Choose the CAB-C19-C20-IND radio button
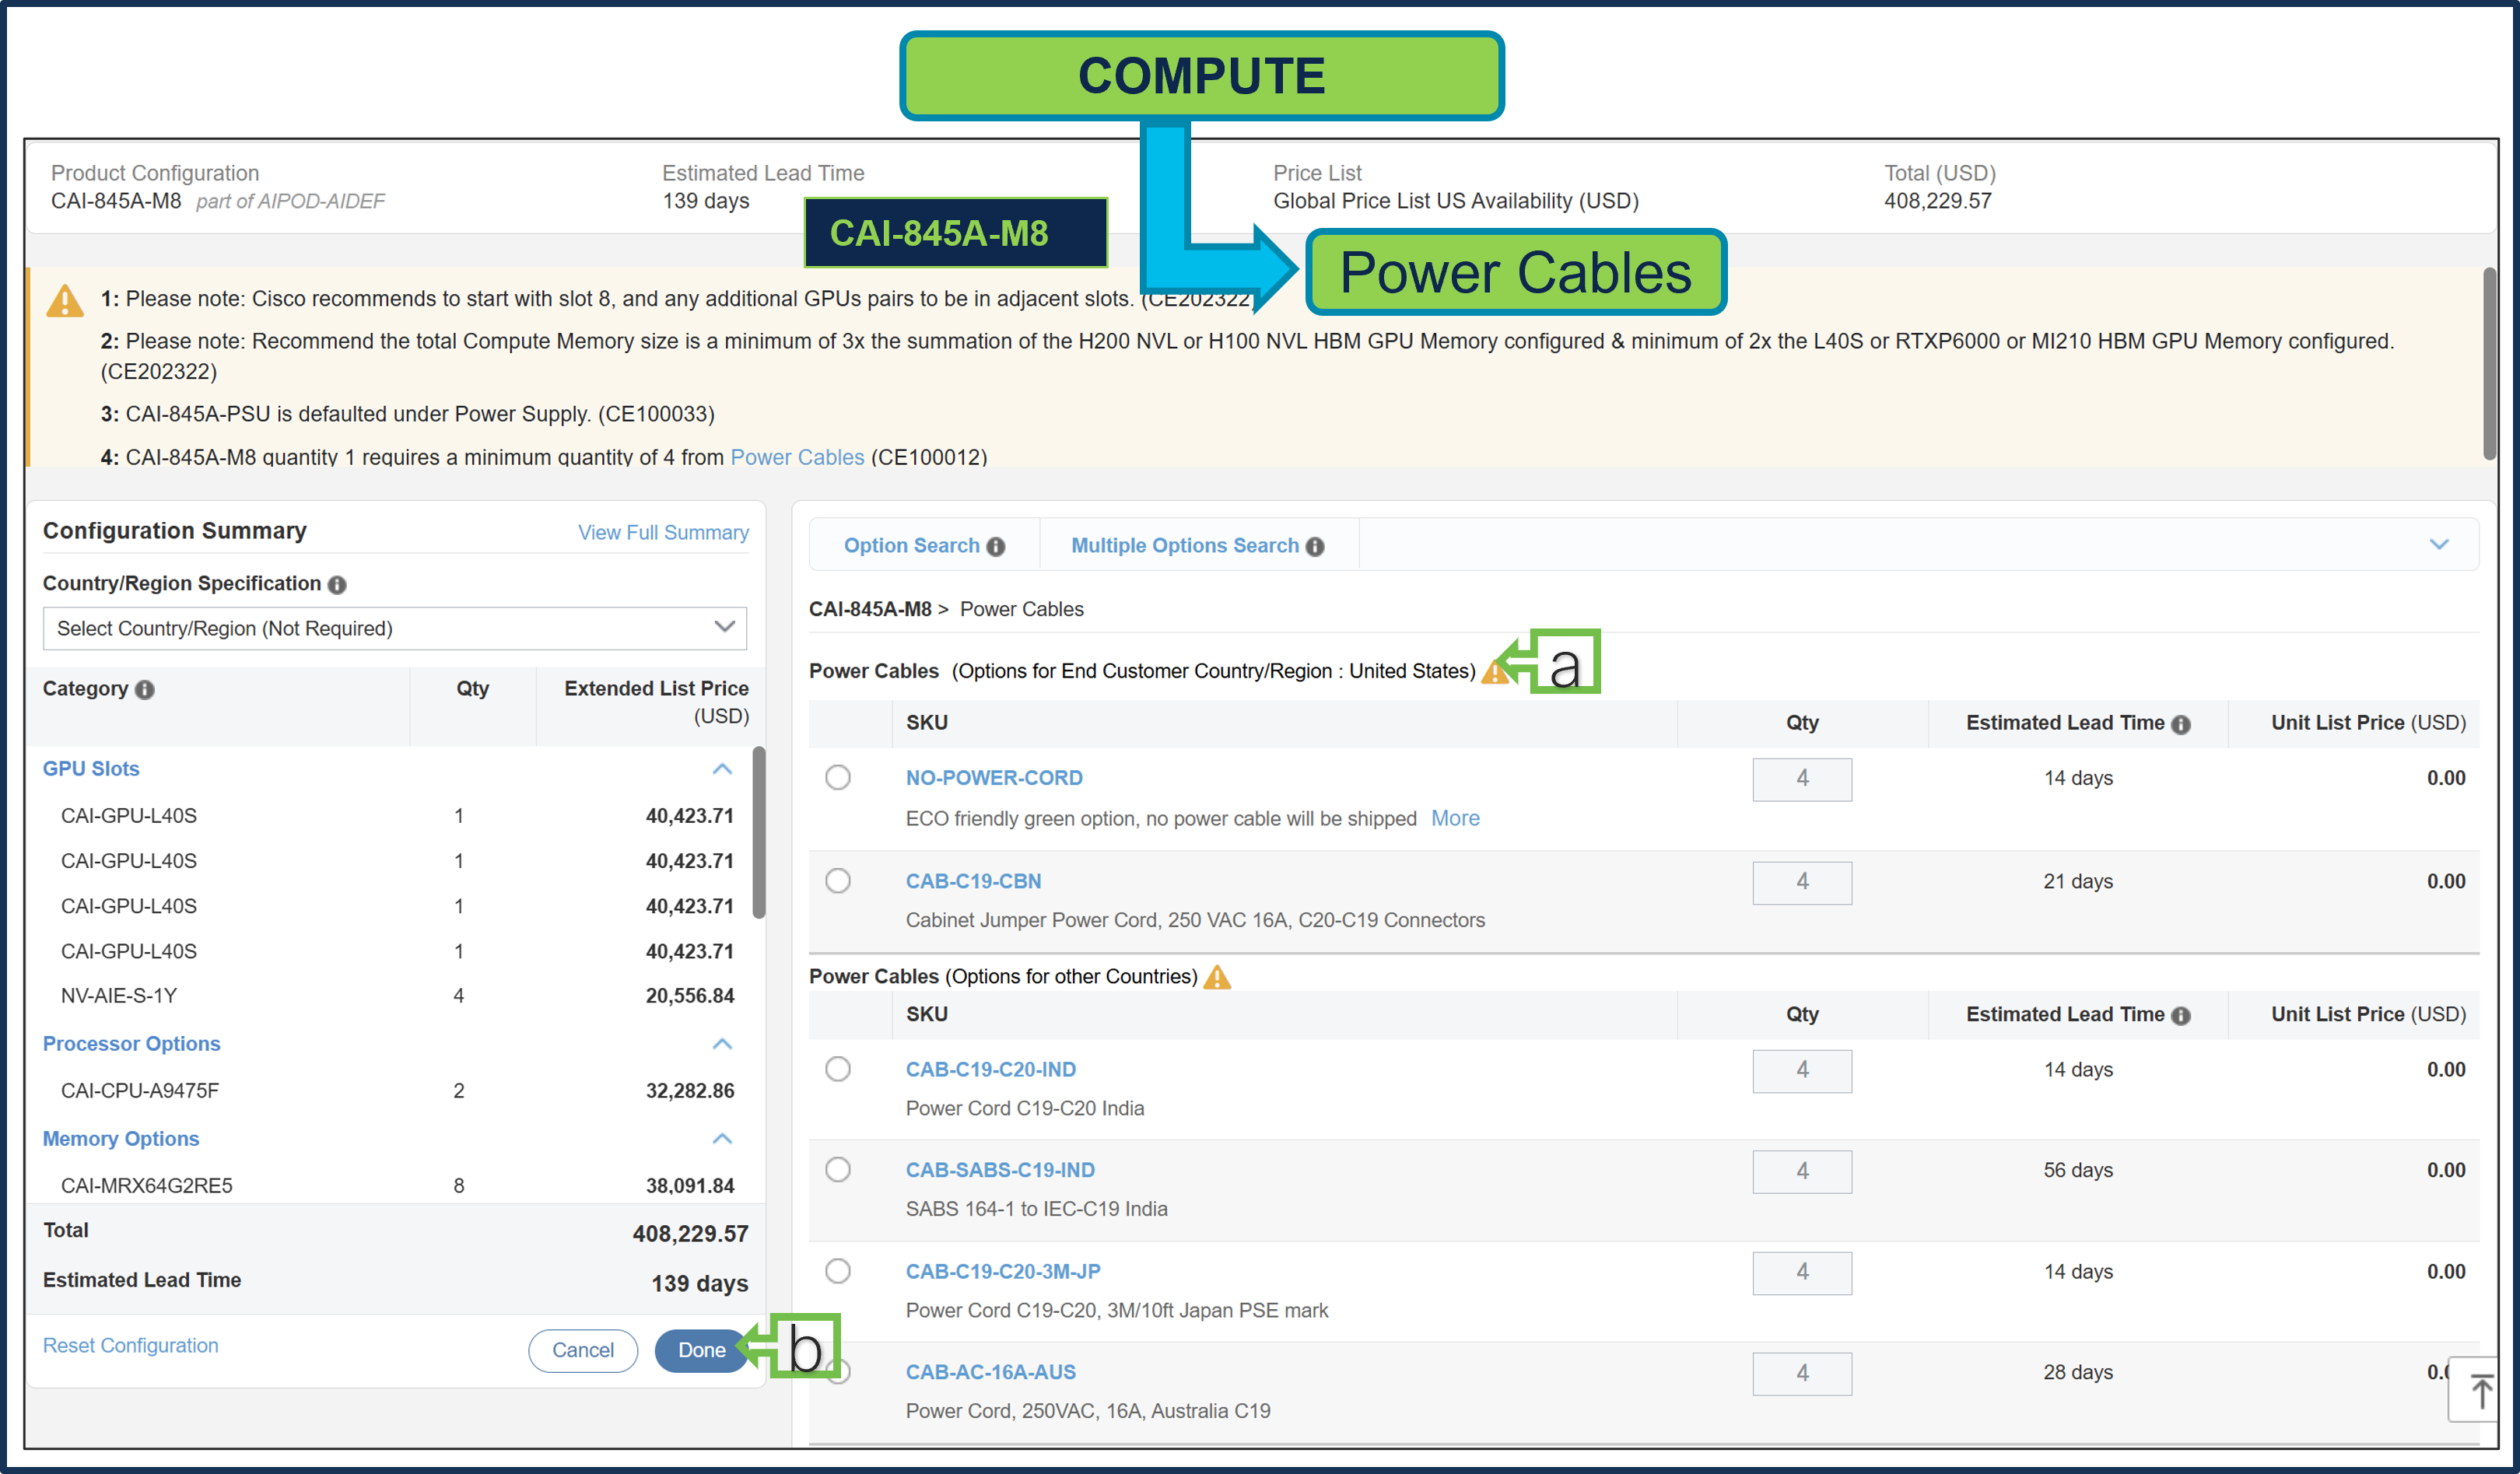The width and height of the screenshot is (2520, 1474). [x=838, y=1069]
